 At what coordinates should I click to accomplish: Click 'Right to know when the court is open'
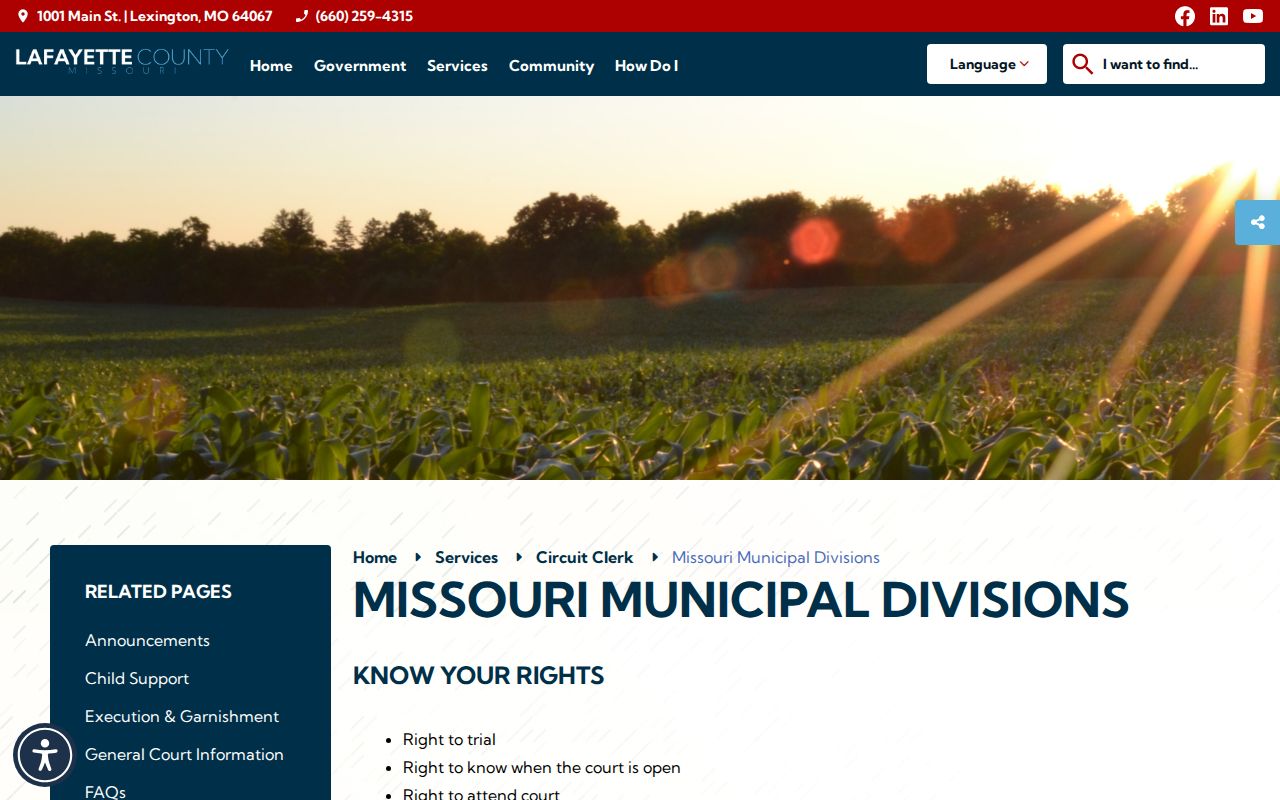click(541, 767)
